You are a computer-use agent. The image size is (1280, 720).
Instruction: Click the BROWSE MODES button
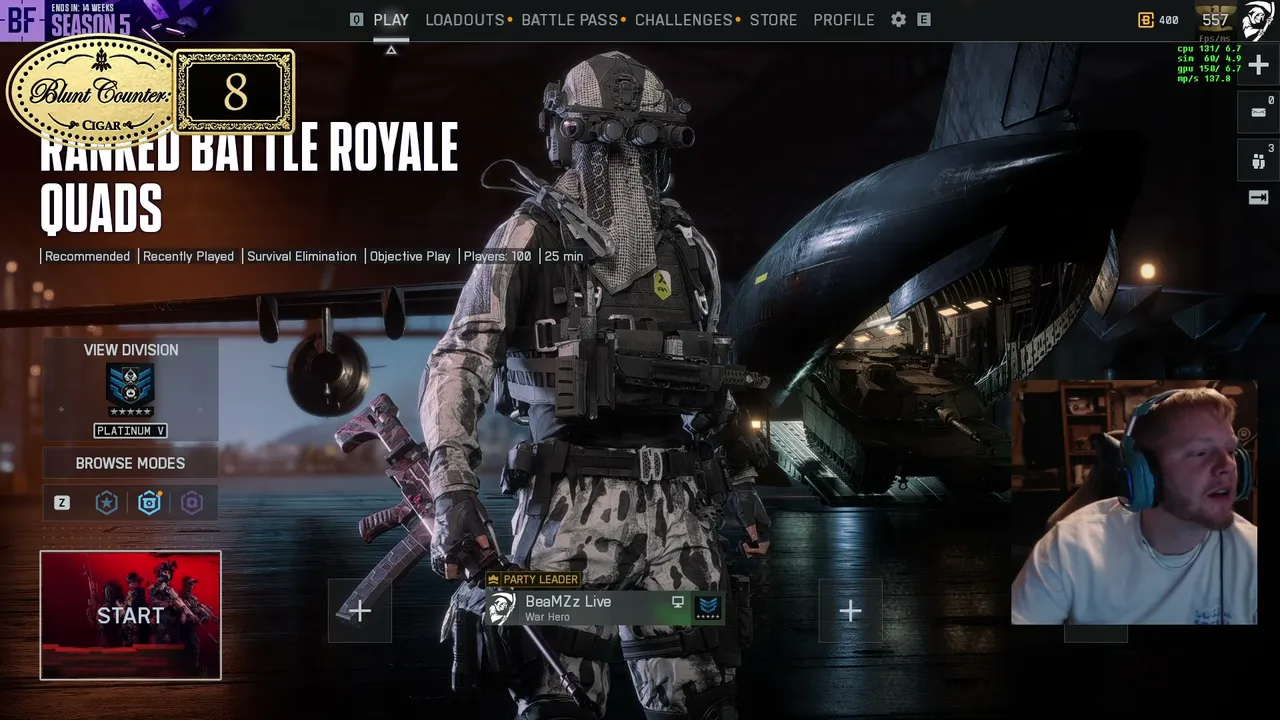(x=130, y=463)
